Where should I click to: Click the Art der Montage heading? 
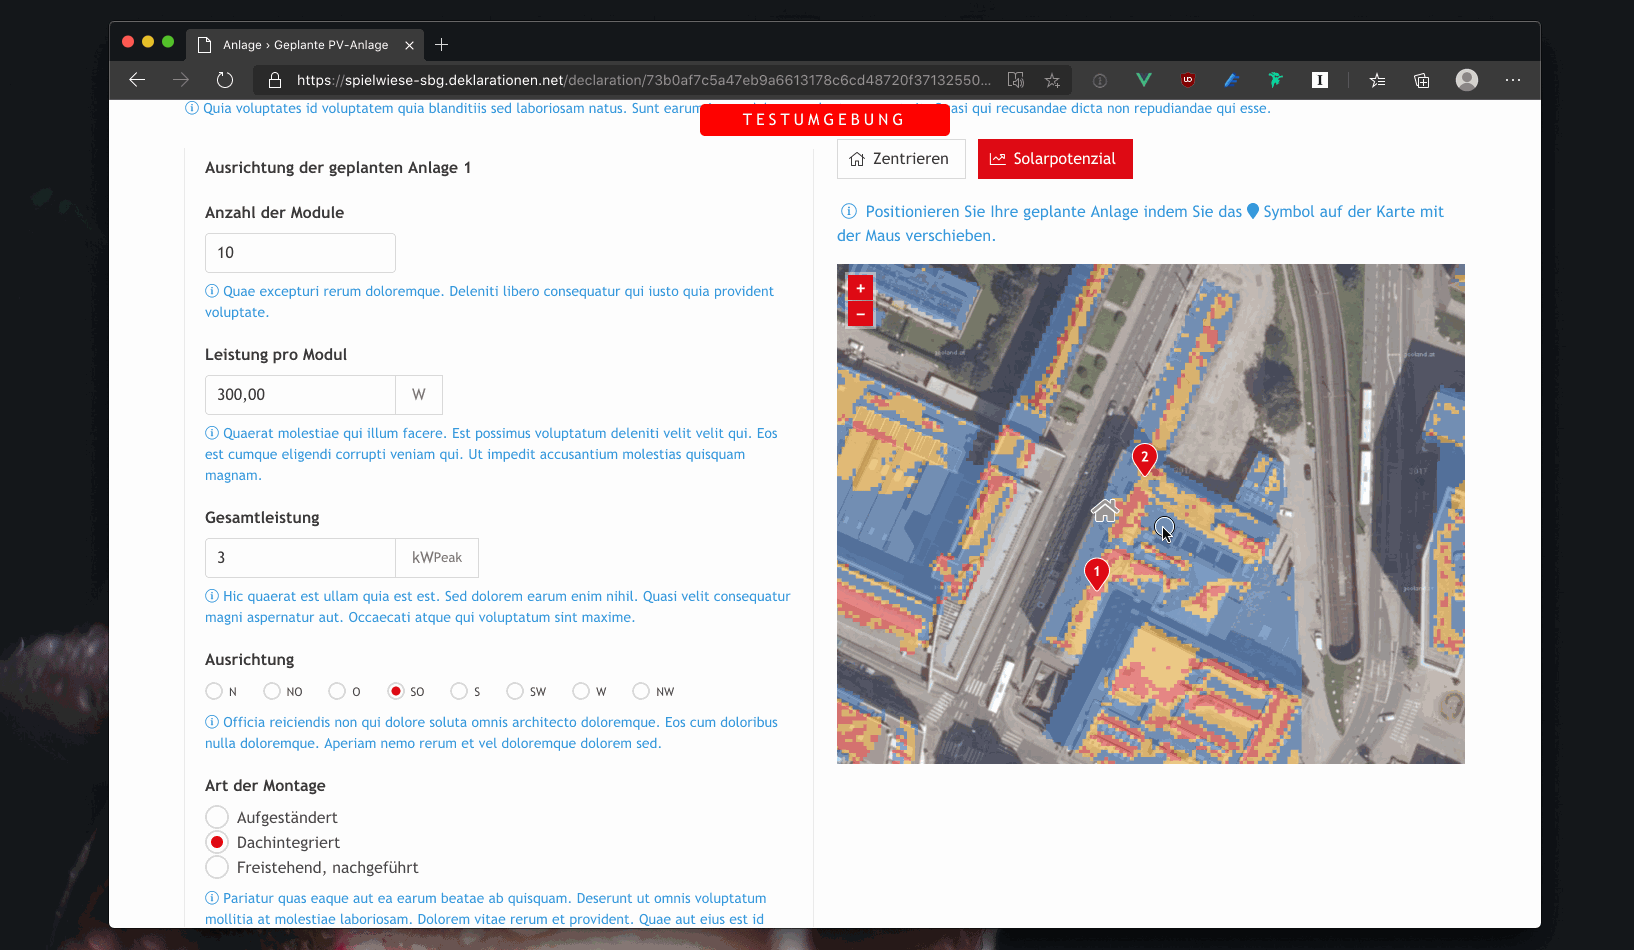click(x=265, y=786)
